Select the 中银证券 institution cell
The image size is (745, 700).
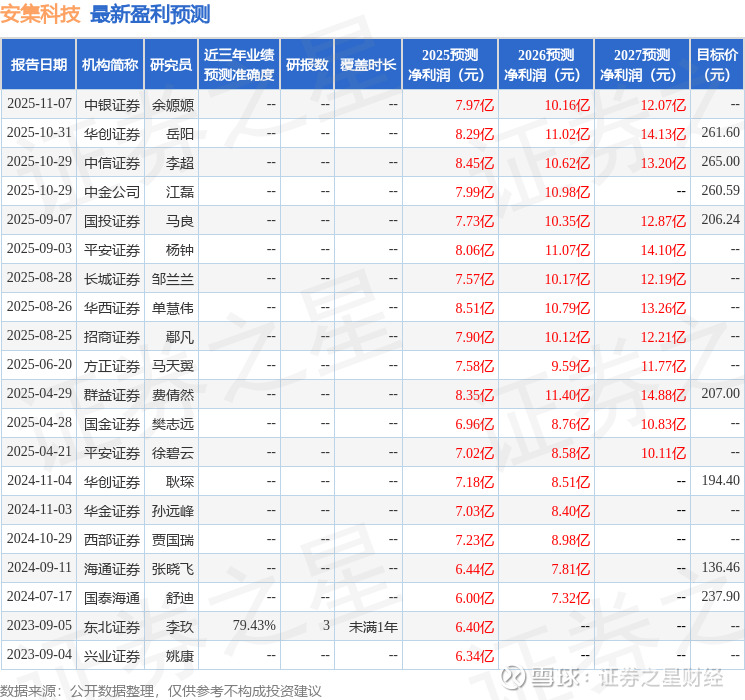pyautogui.click(x=112, y=105)
